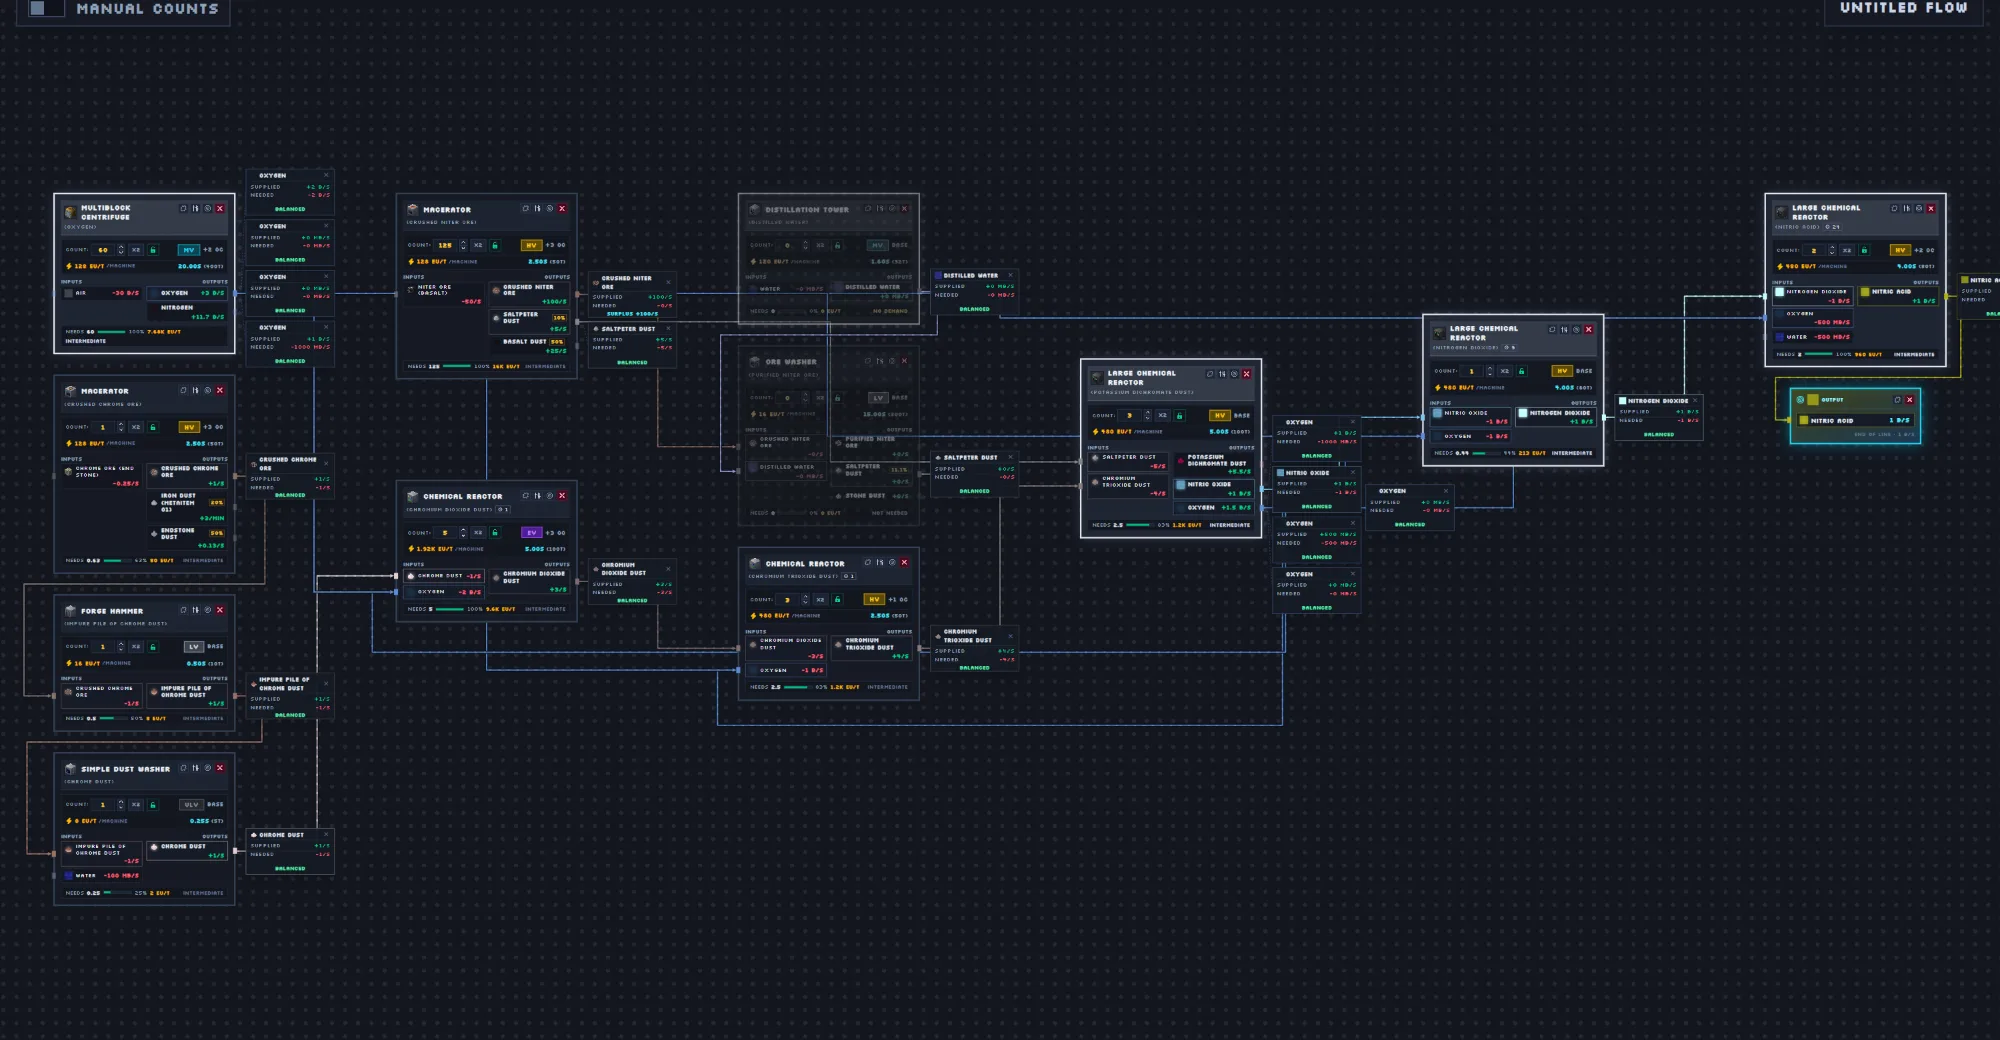Click the duplicate icon on the Output node
Viewport: 2000px width, 1040px height.
click(1897, 400)
